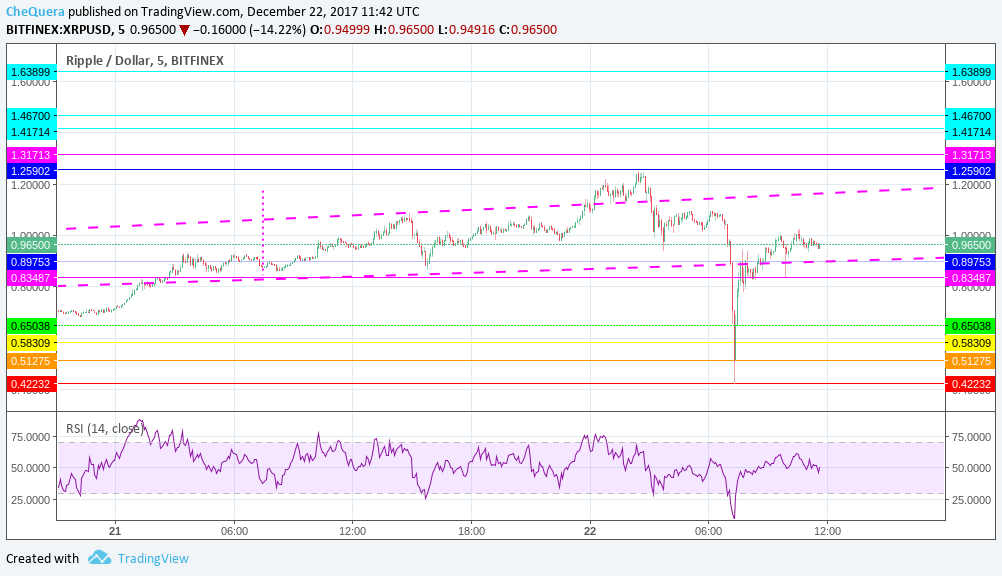Click the left 0.89753 blue price label
Image resolution: width=1002 pixels, height=576 pixels.
pos(29,261)
